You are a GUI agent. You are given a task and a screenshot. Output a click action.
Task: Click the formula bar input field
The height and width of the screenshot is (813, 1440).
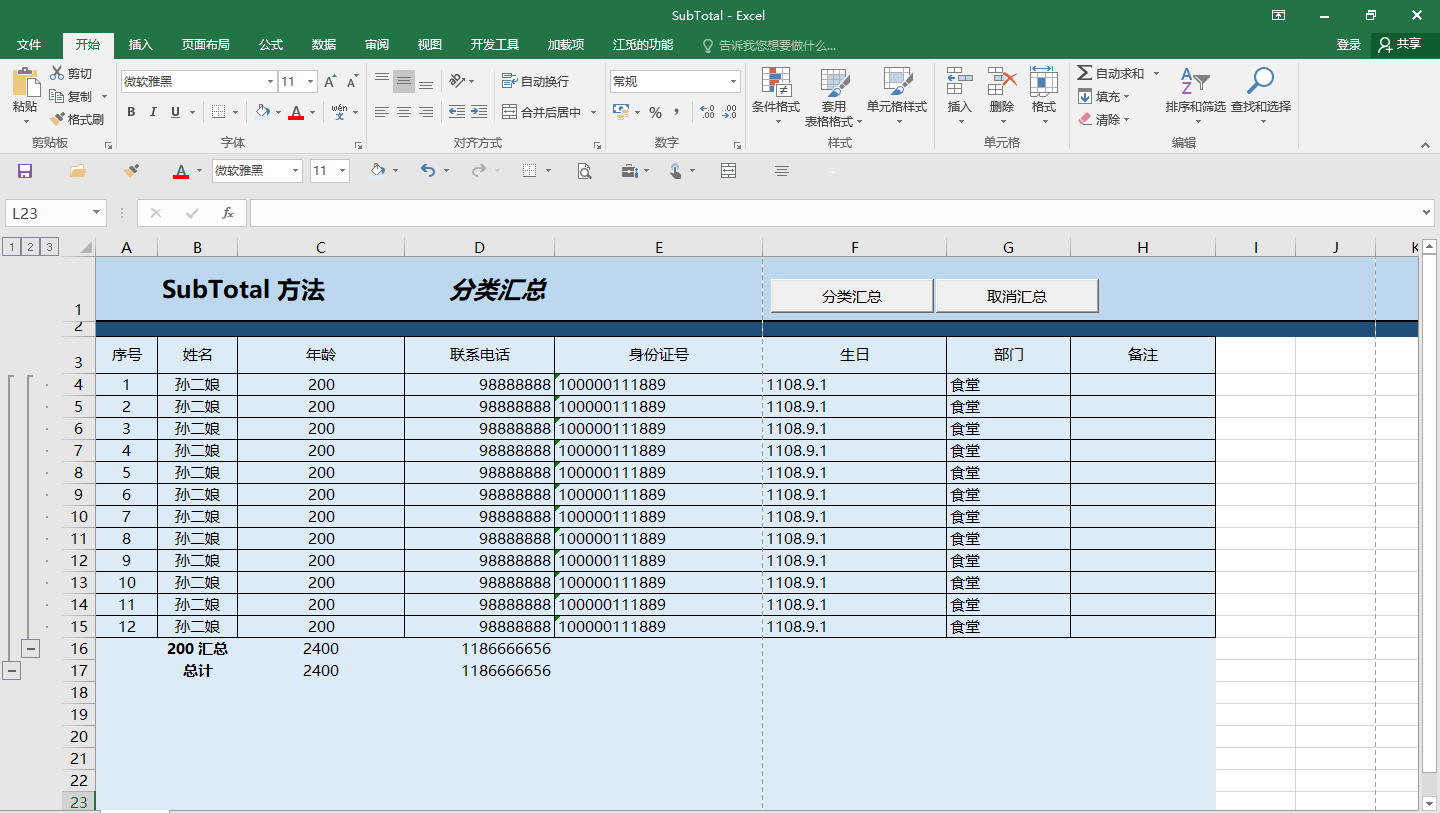coord(834,213)
